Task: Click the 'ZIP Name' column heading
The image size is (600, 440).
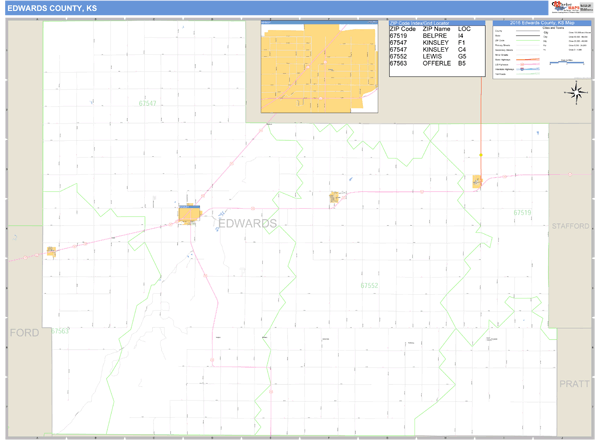Action: click(436, 29)
